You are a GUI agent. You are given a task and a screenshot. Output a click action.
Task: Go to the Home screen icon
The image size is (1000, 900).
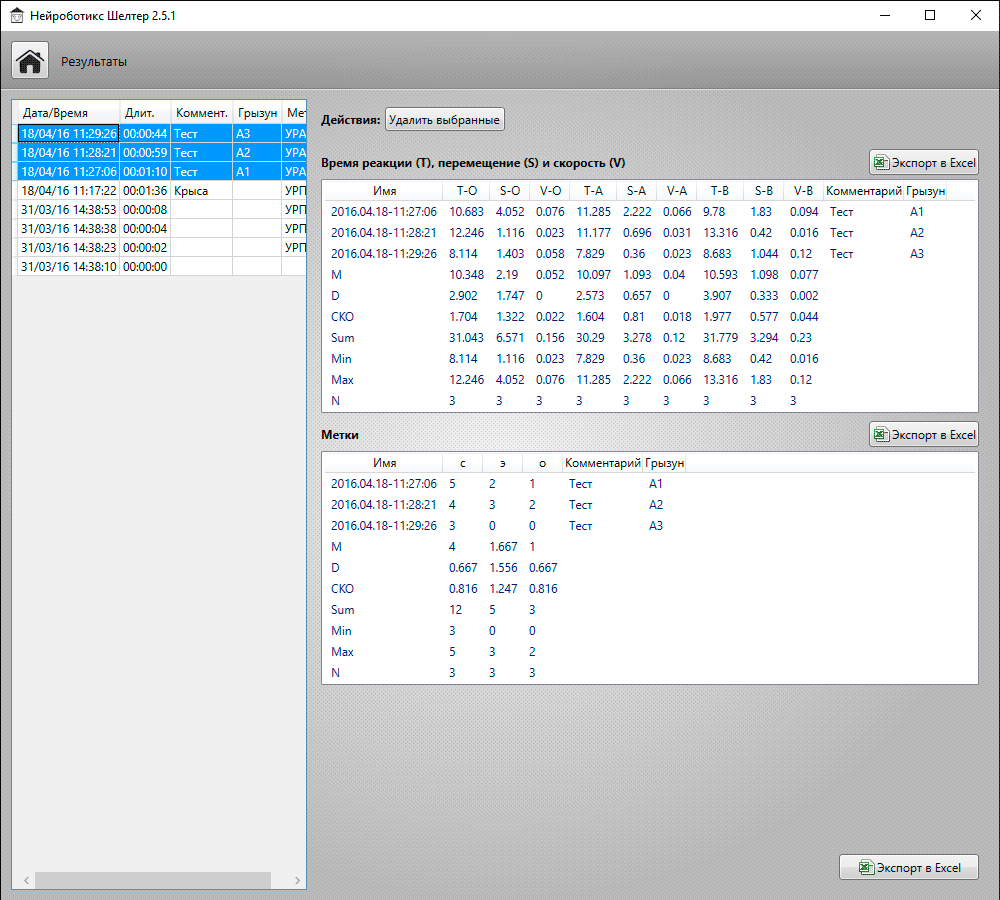[x=30, y=61]
